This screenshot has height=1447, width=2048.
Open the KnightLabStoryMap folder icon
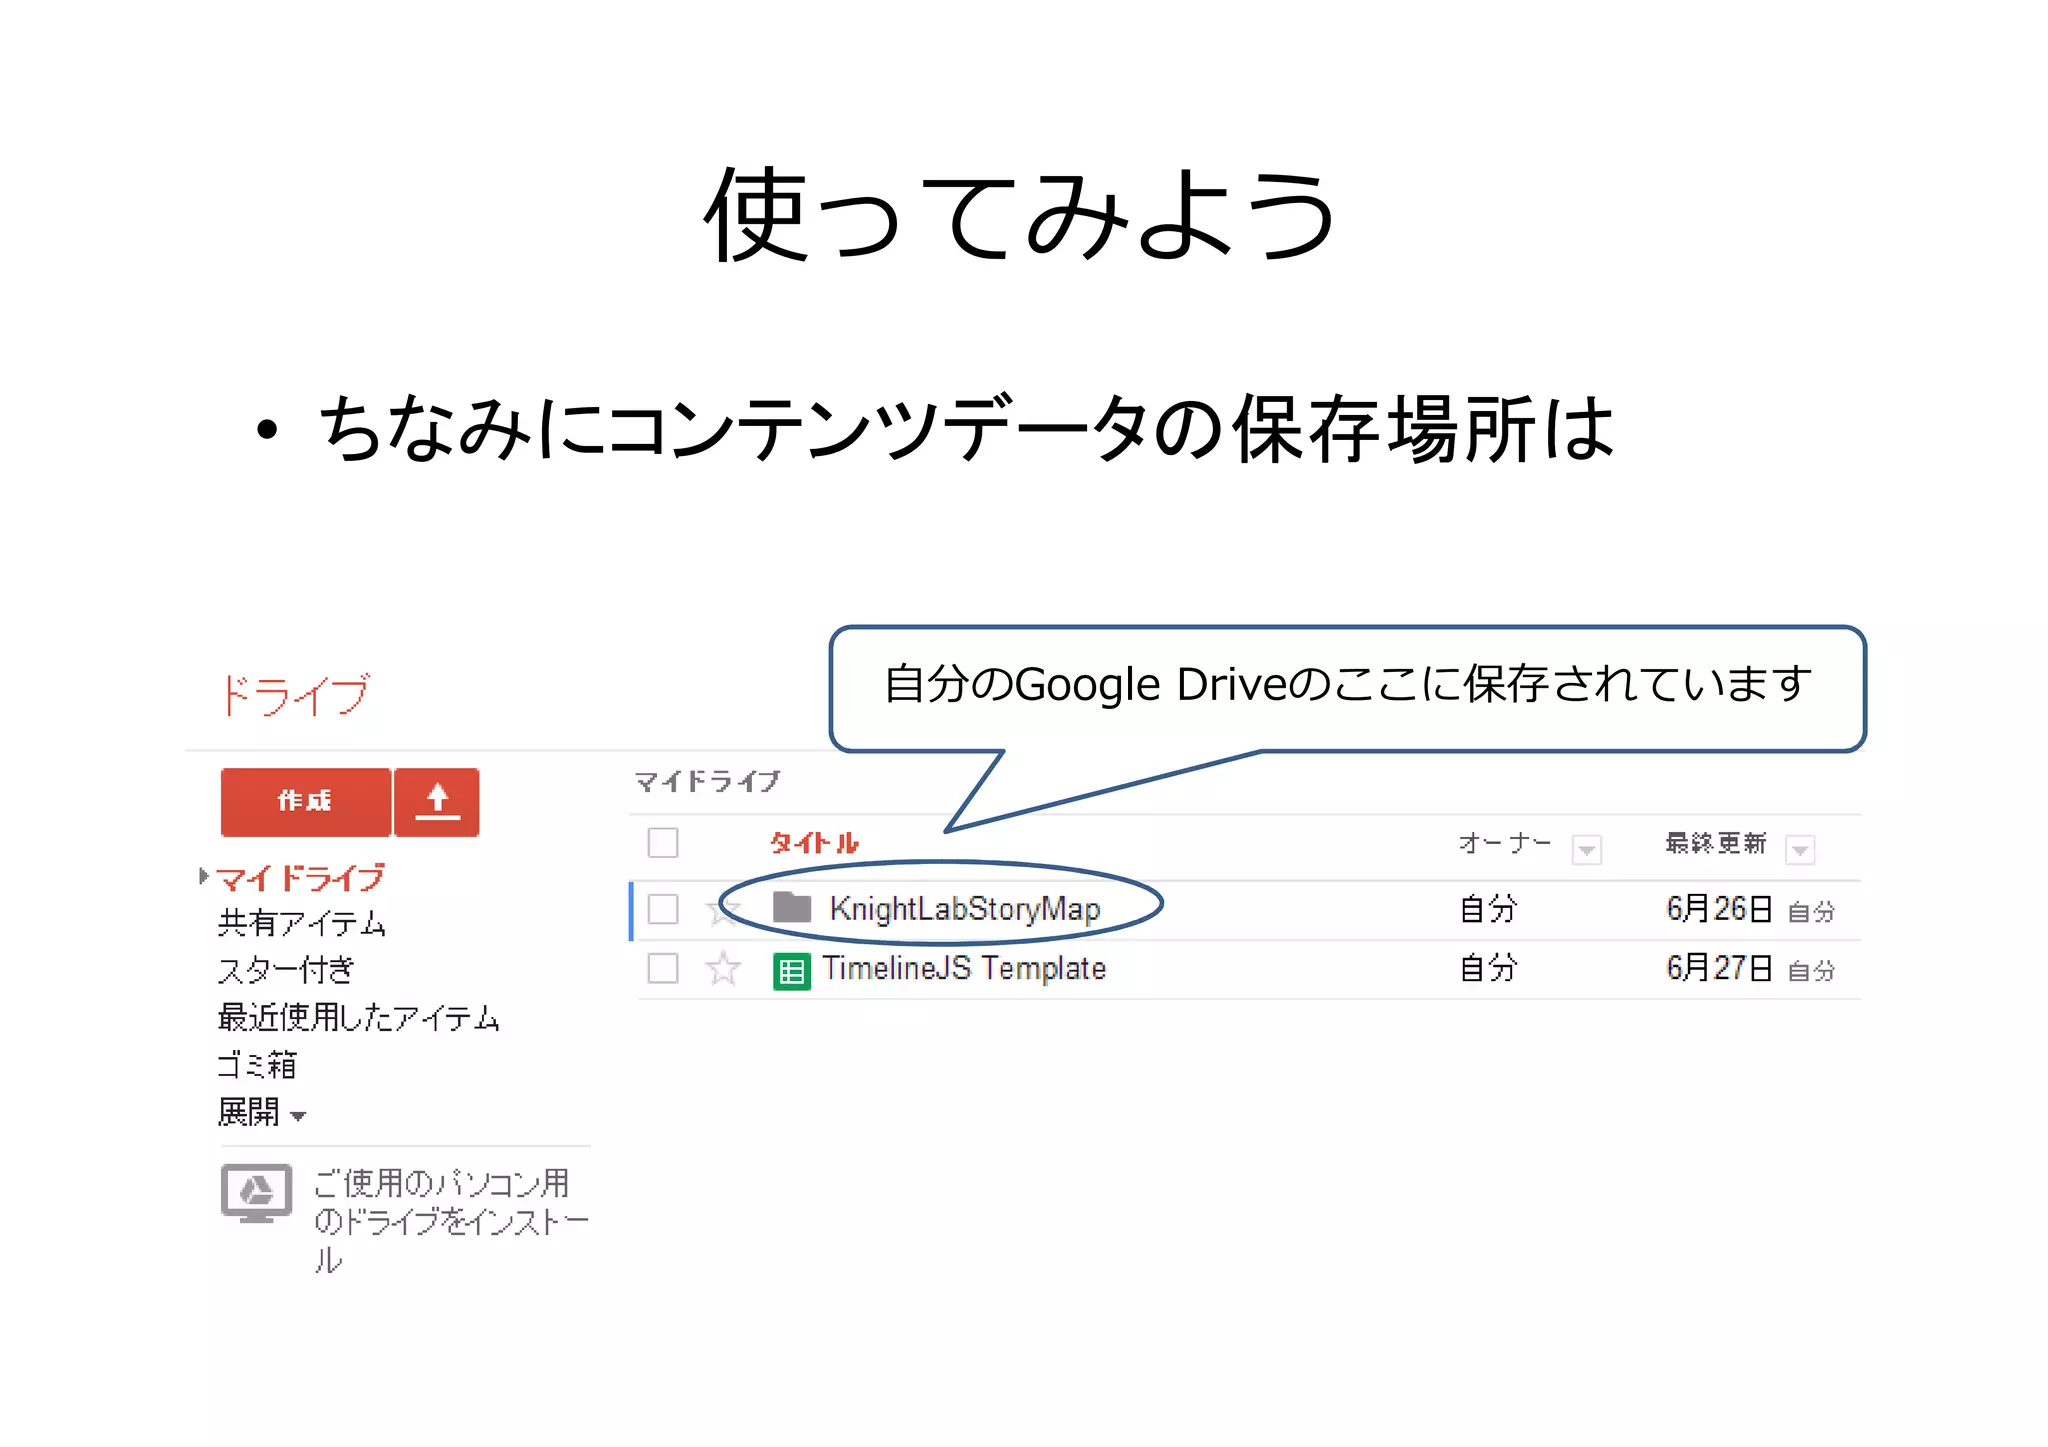[x=792, y=908]
